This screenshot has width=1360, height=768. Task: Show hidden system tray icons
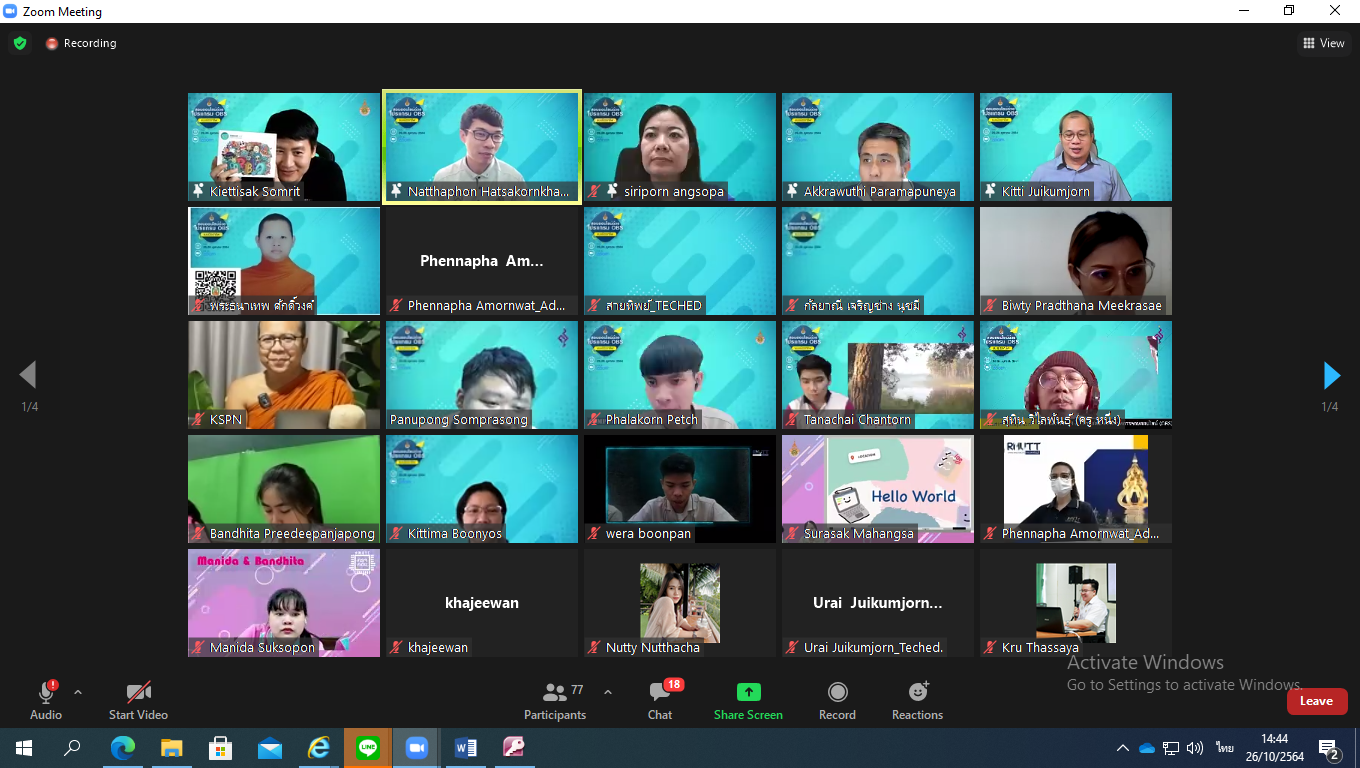(1123, 748)
